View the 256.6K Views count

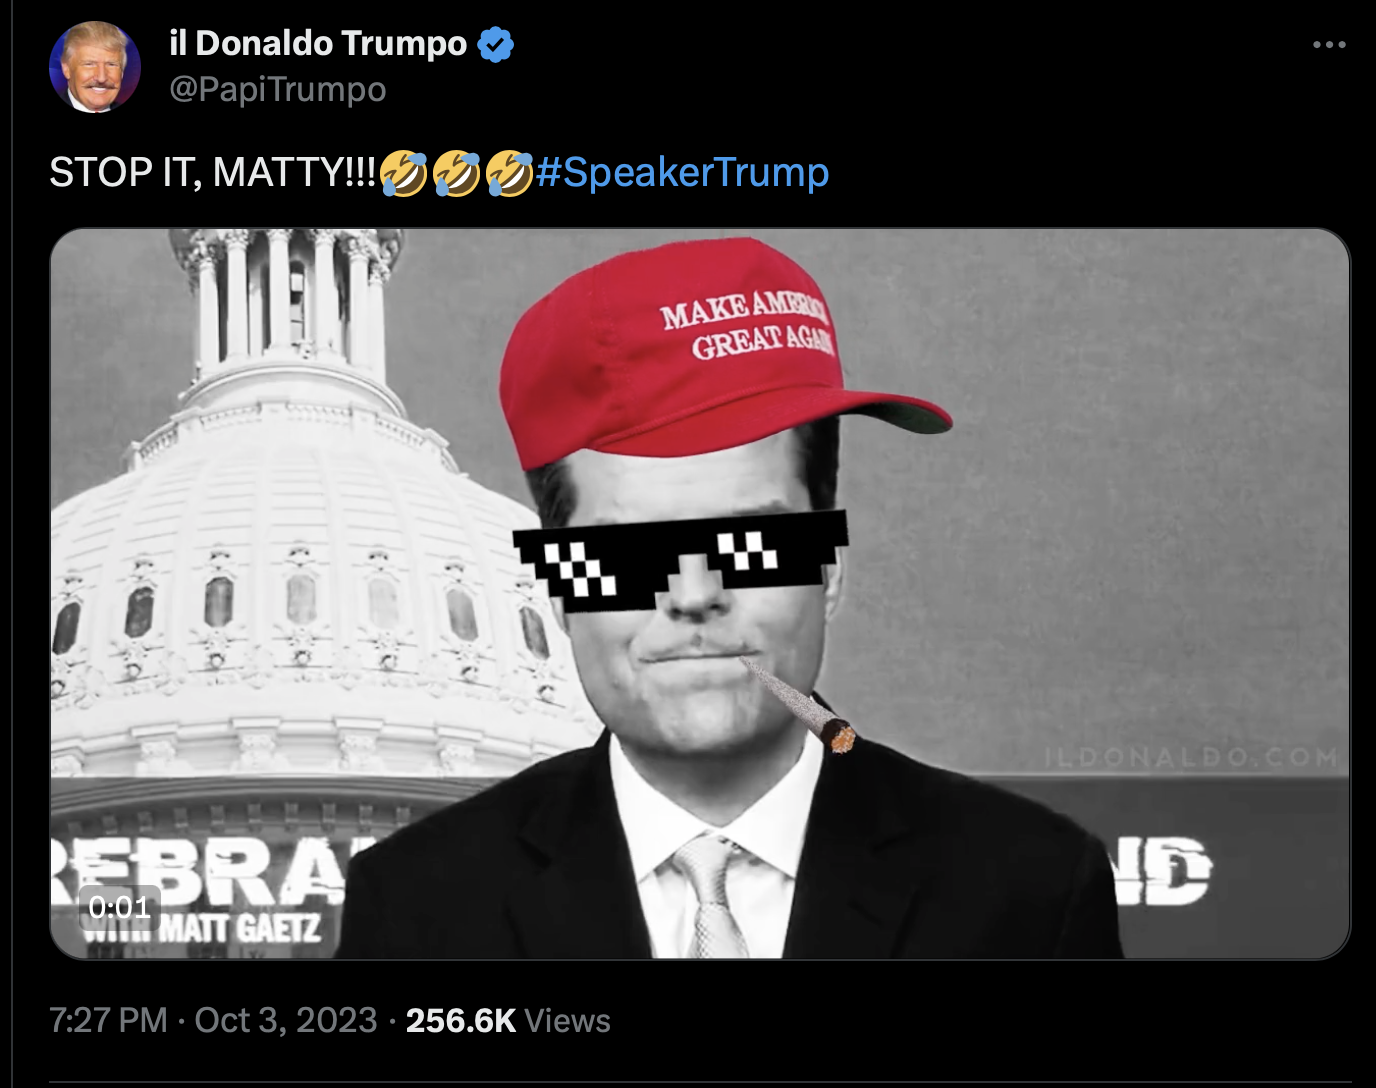pyautogui.click(x=508, y=1020)
